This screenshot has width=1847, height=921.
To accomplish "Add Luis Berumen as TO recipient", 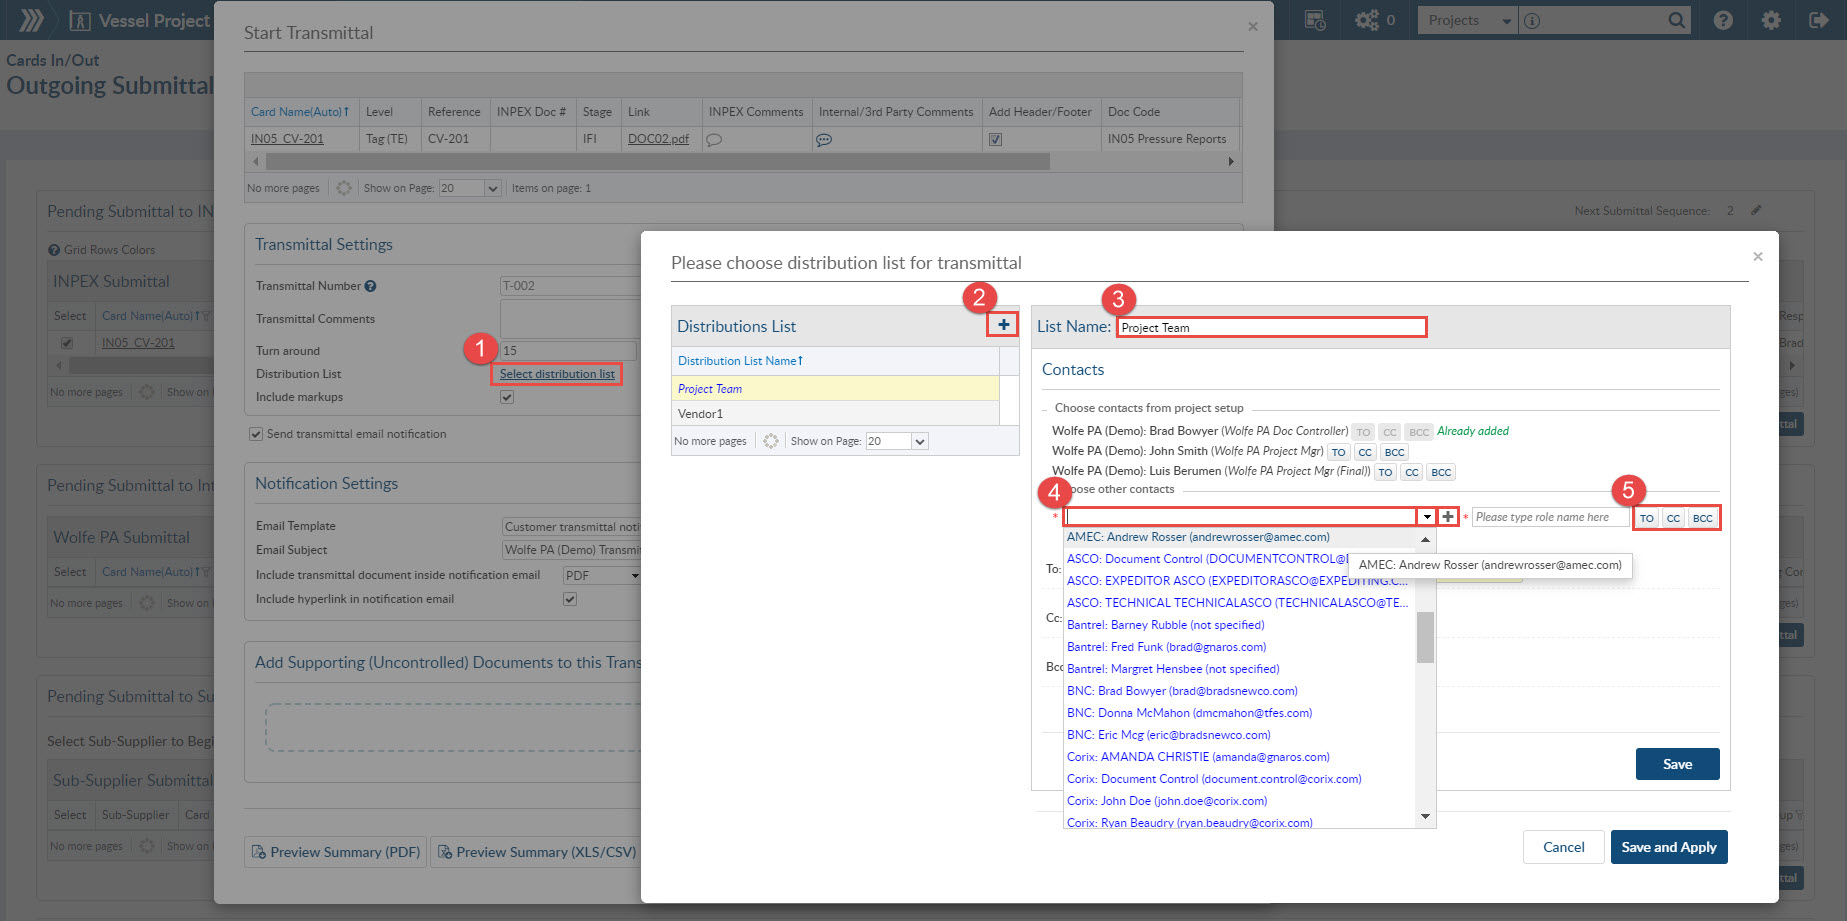I will [1385, 472].
